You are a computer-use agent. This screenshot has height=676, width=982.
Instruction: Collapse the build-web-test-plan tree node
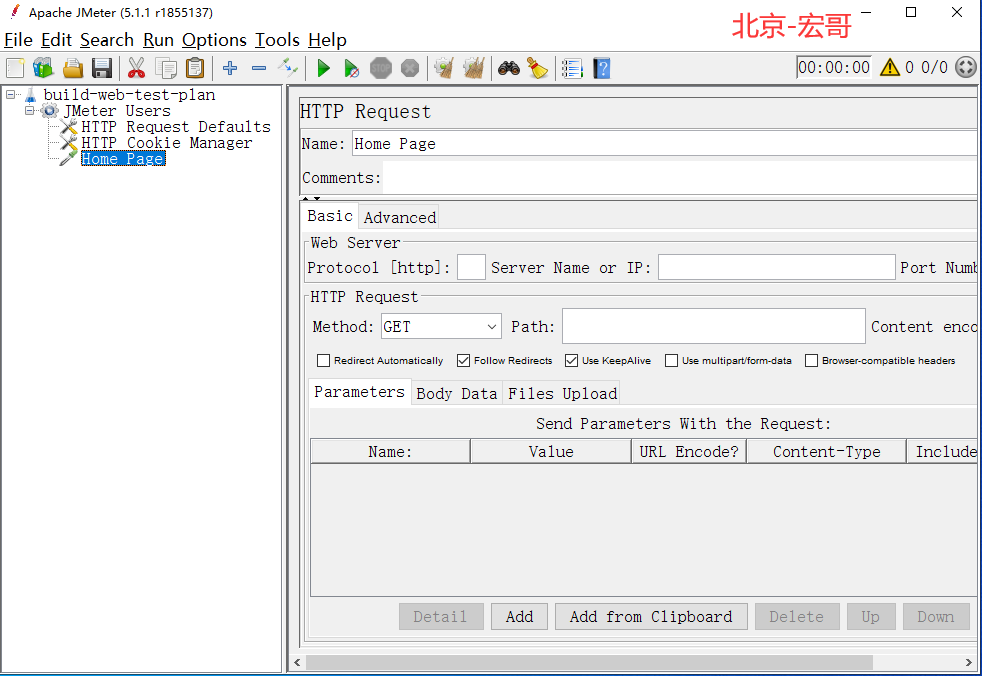point(11,95)
